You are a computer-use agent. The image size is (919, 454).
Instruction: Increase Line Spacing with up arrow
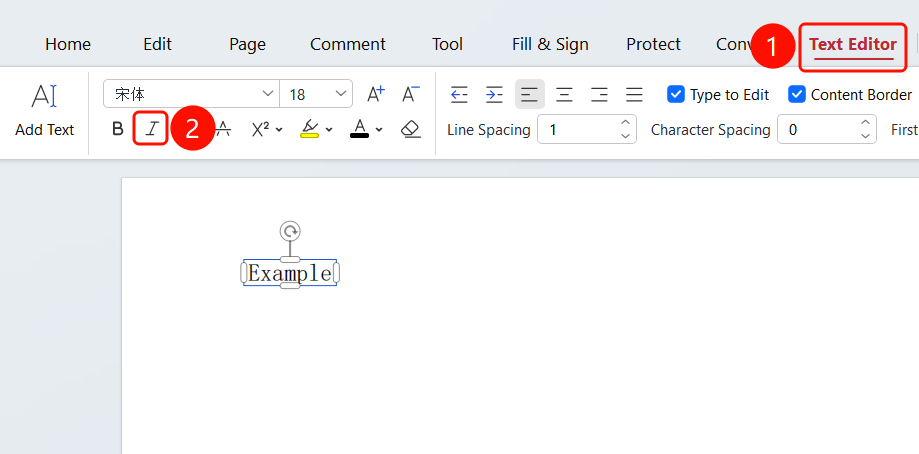pos(625,122)
